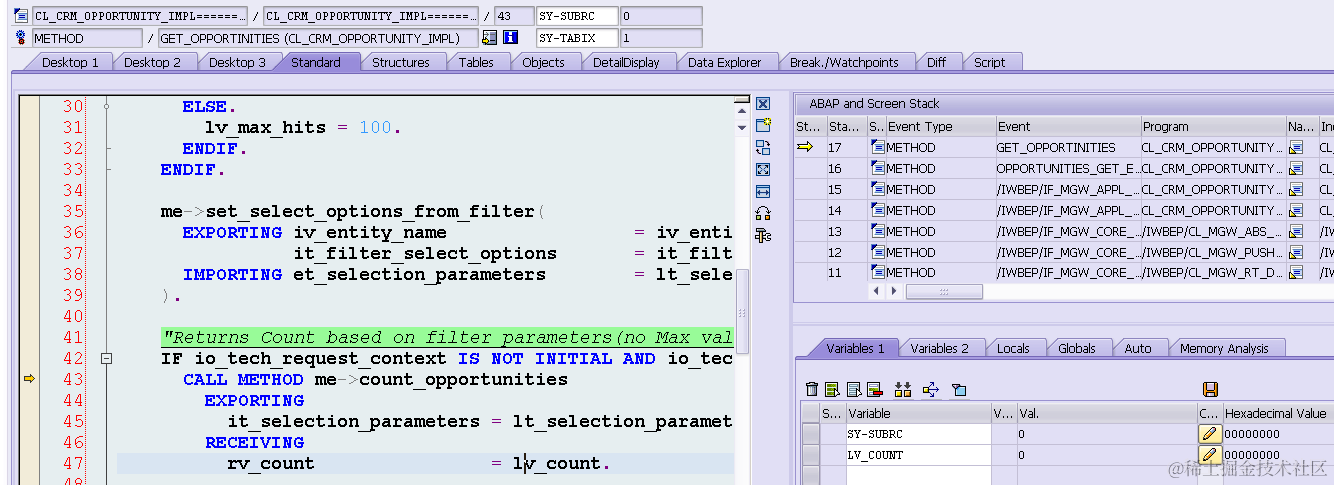Click the pencil edit icon for SY-SUBRC

[1210, 434]
